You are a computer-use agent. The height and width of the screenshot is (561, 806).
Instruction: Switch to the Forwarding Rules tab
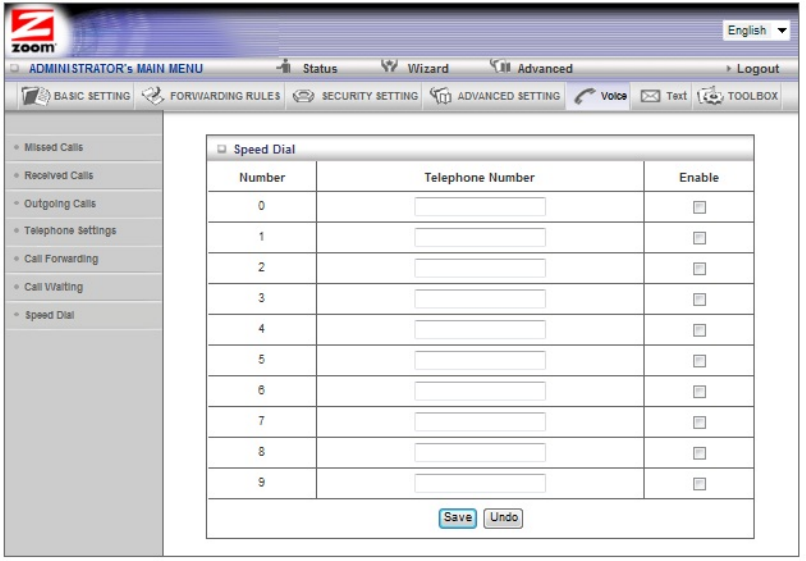click(211, 96)
